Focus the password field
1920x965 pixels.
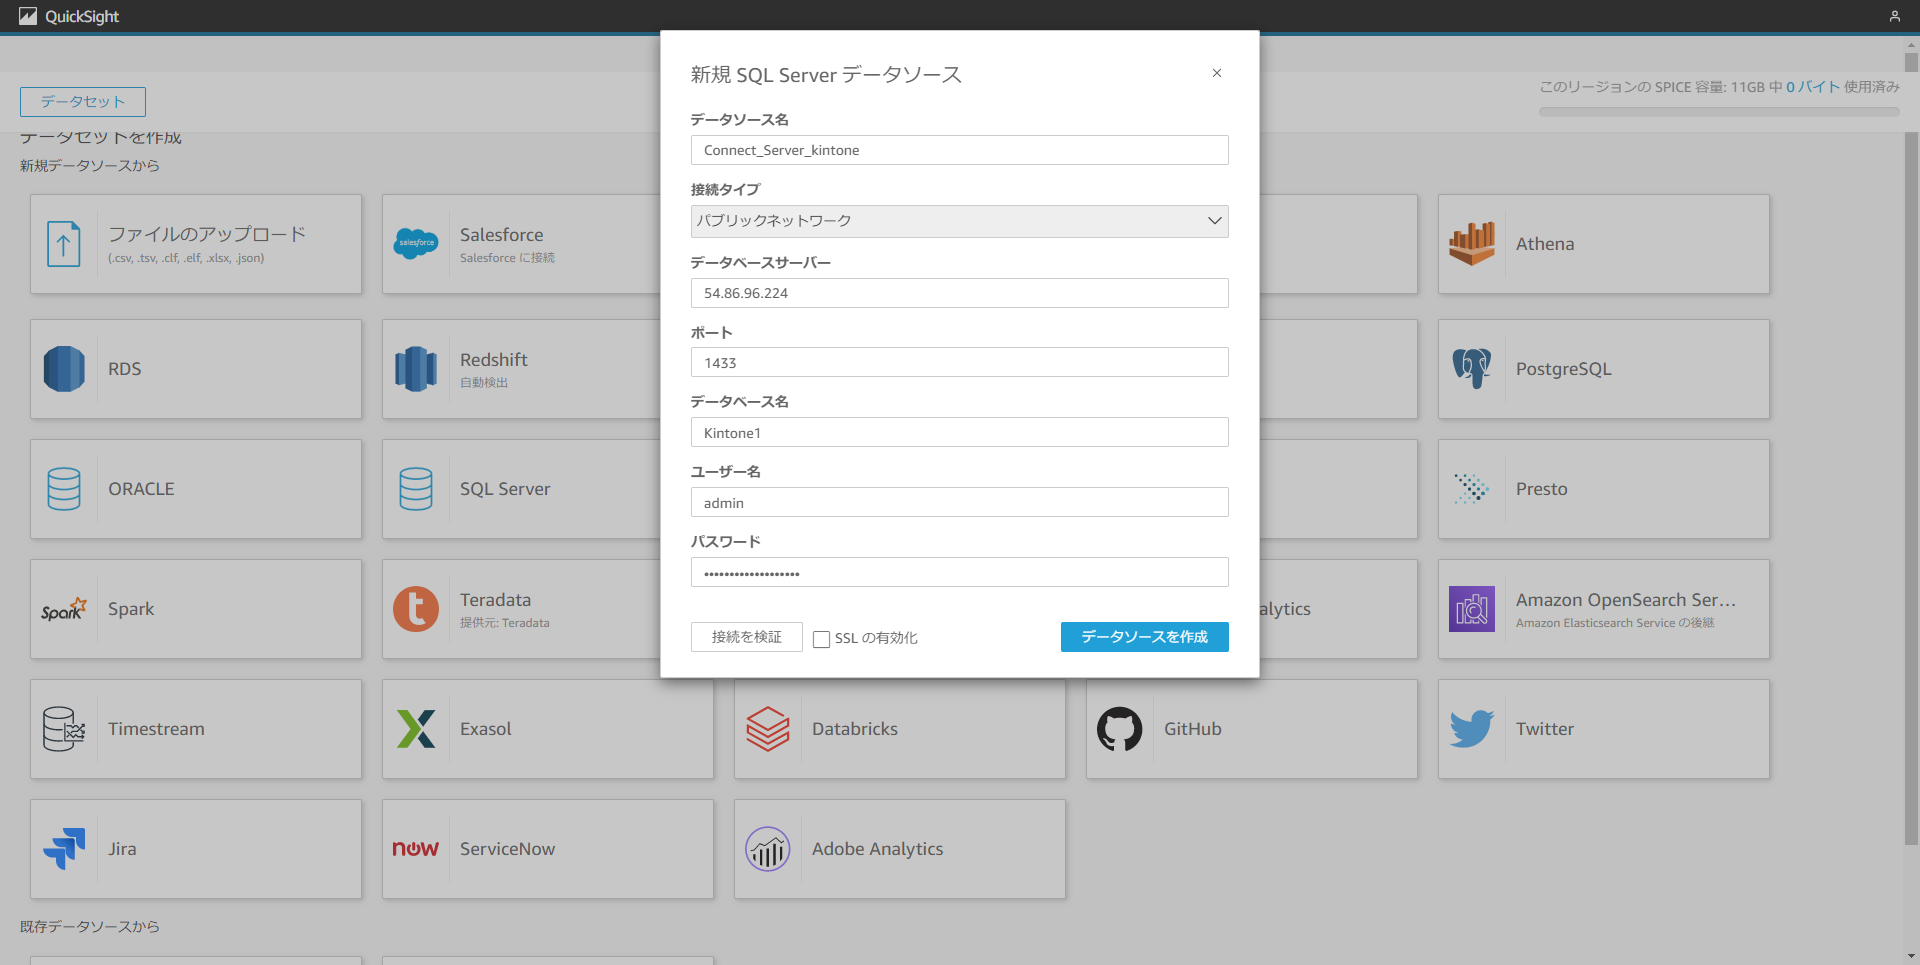tap(960, 572)
